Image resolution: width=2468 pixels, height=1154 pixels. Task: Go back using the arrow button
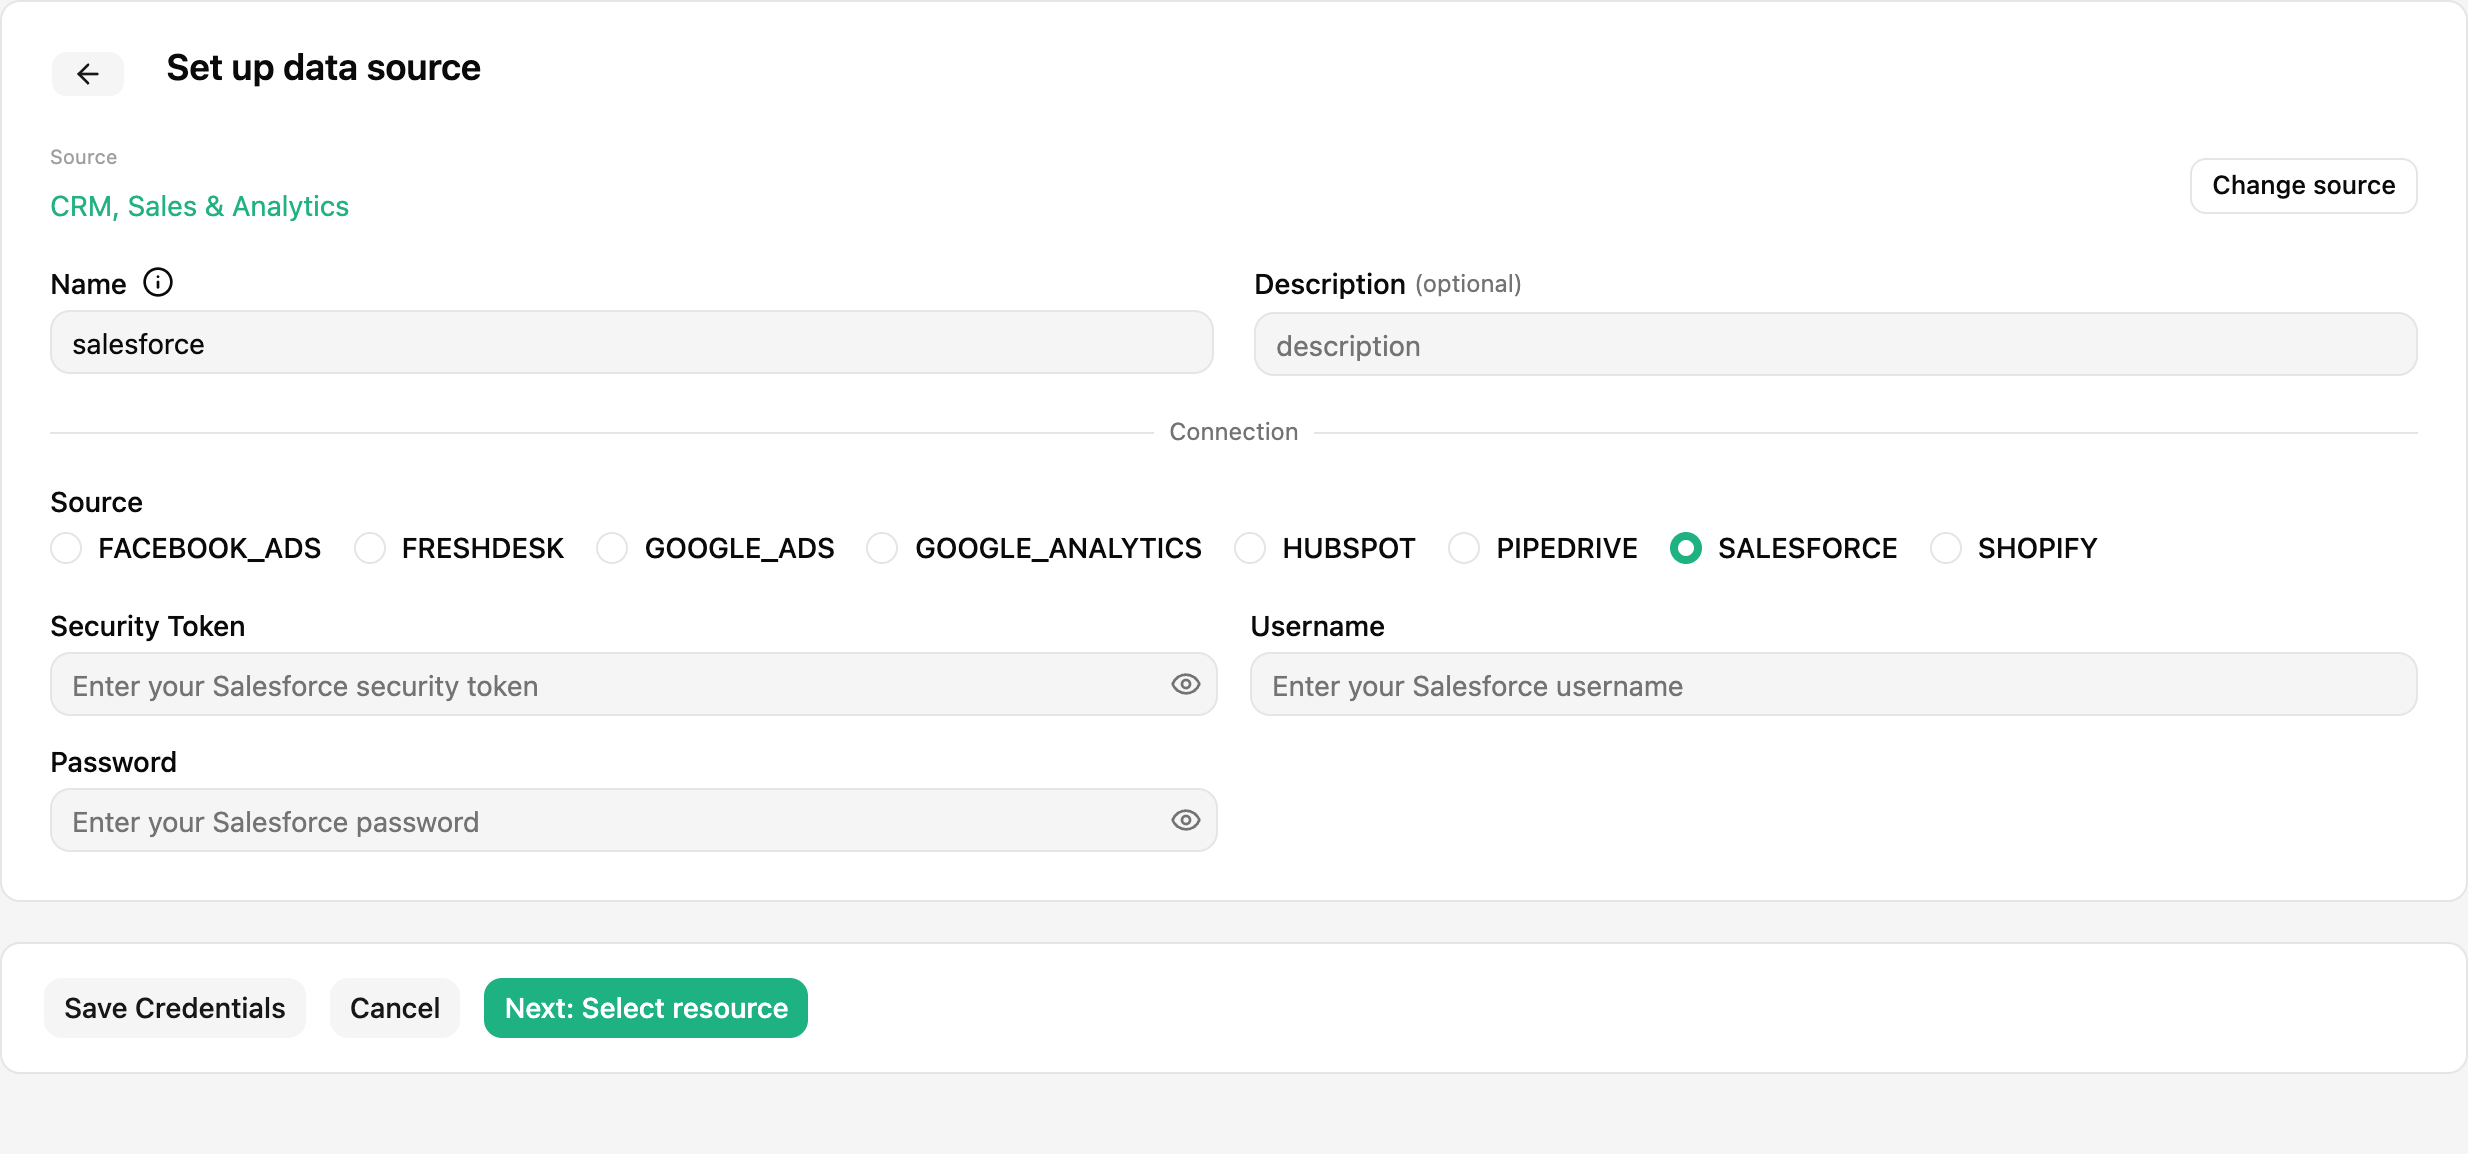click(88, 74)
